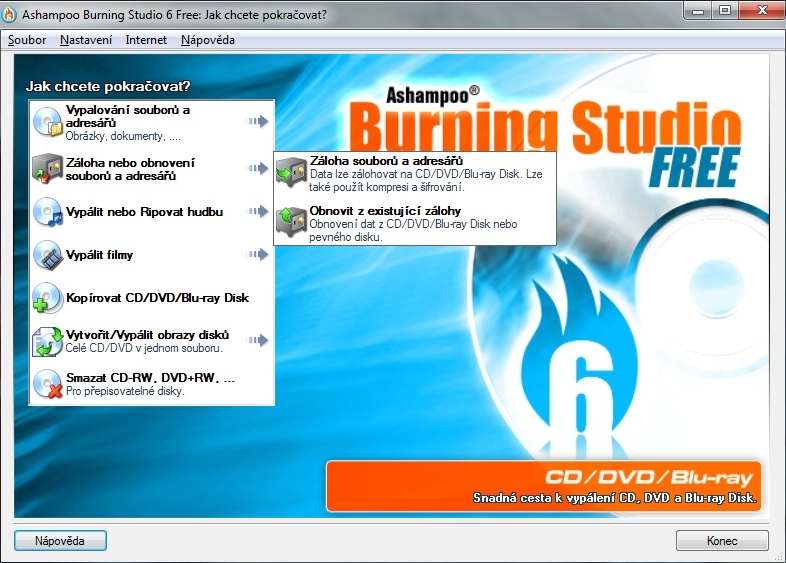Click the Konec button
The image size is (786, 563).
[x=722, y=540]
